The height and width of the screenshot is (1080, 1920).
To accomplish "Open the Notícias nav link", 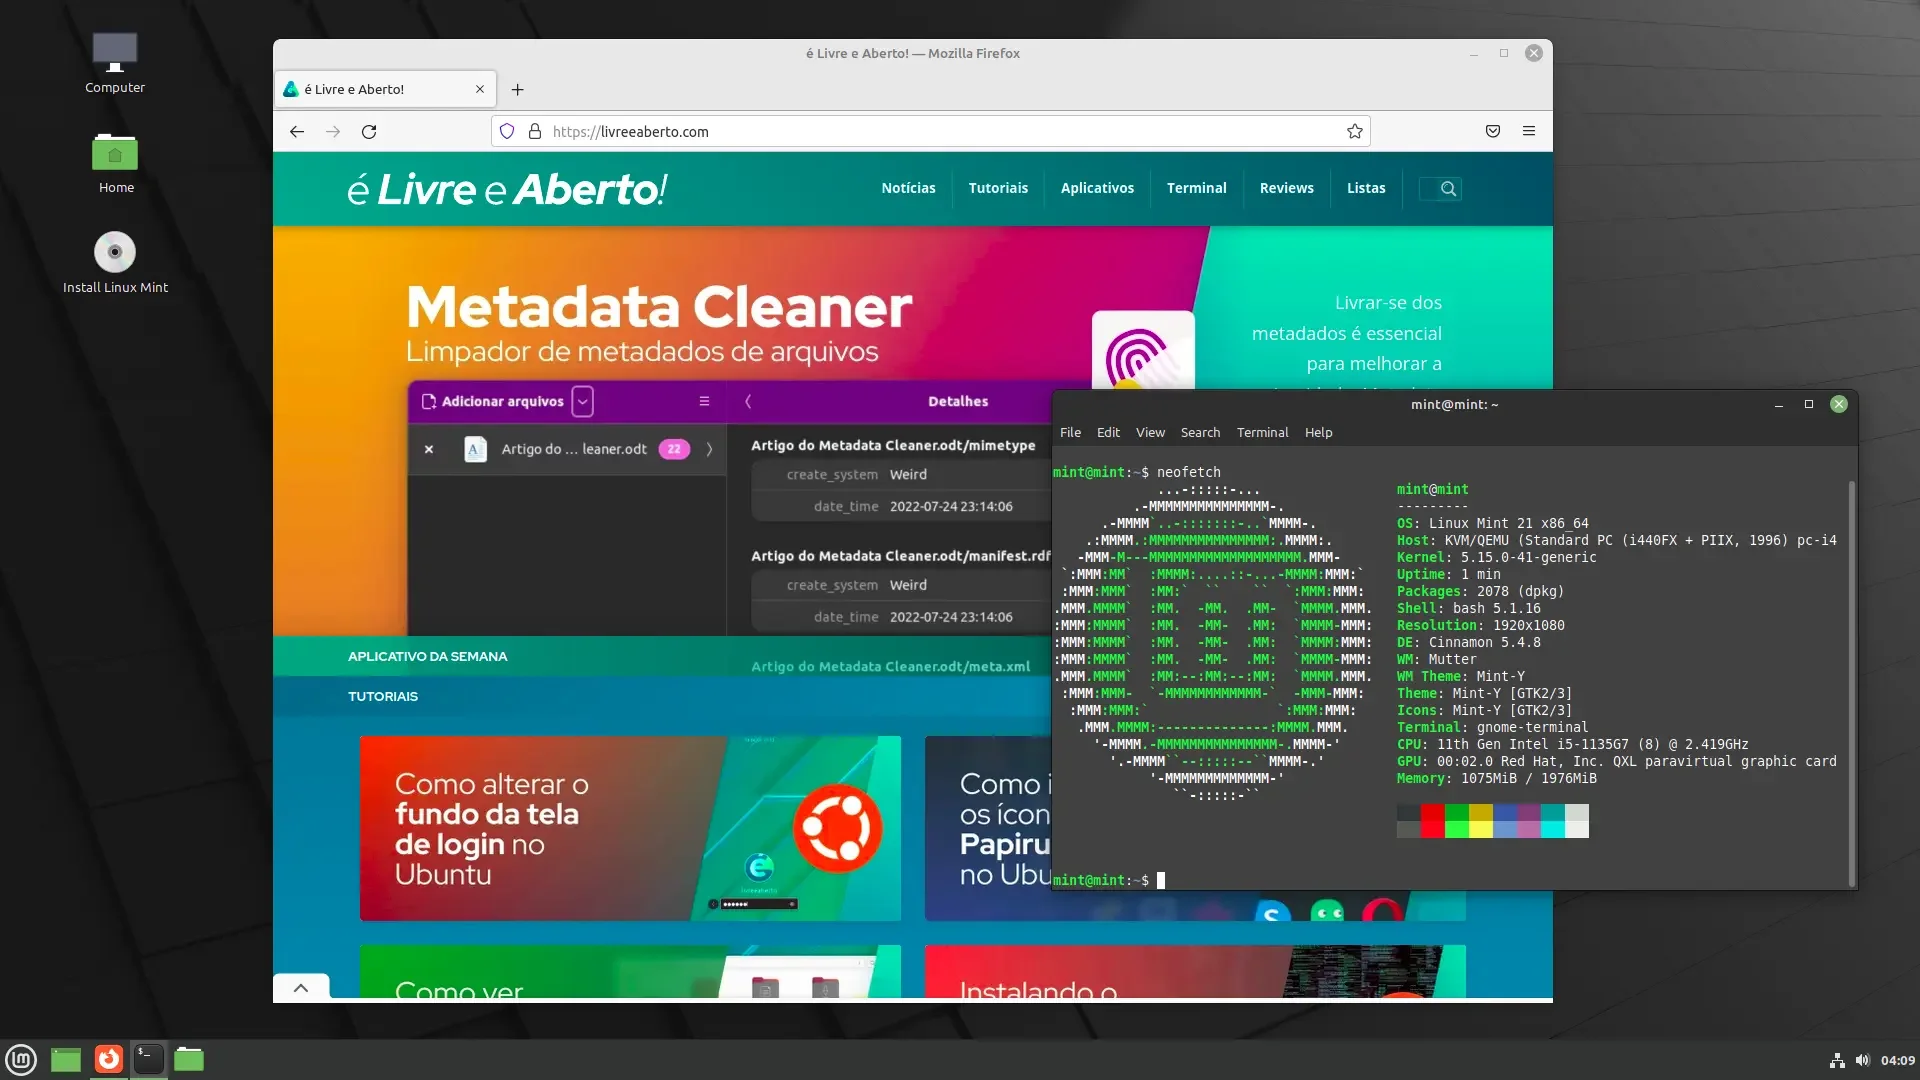I will (x=908, y=188).
